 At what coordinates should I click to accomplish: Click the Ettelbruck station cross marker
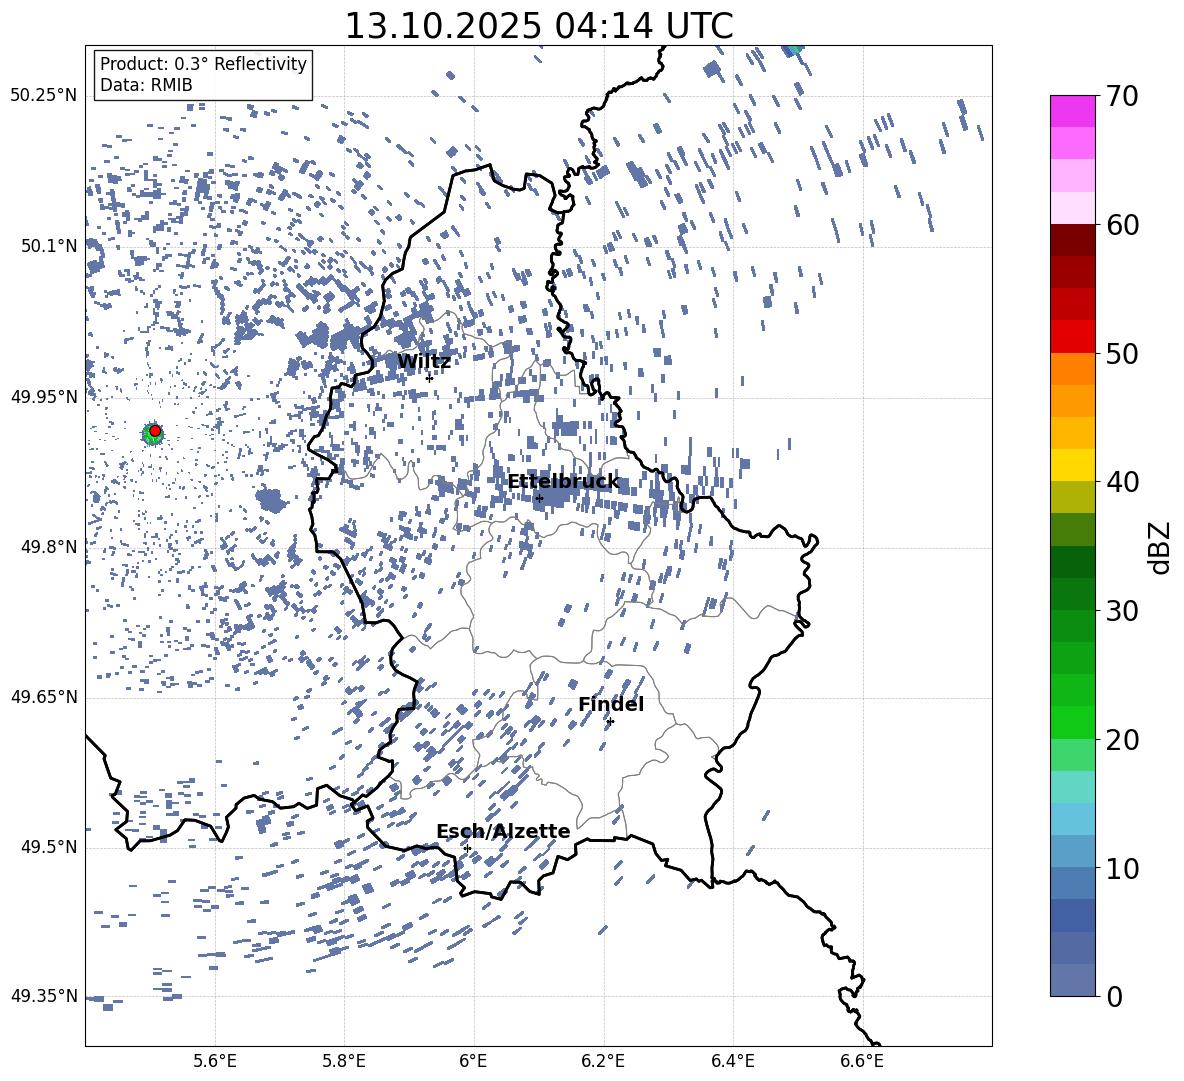[x=539, y=499]
